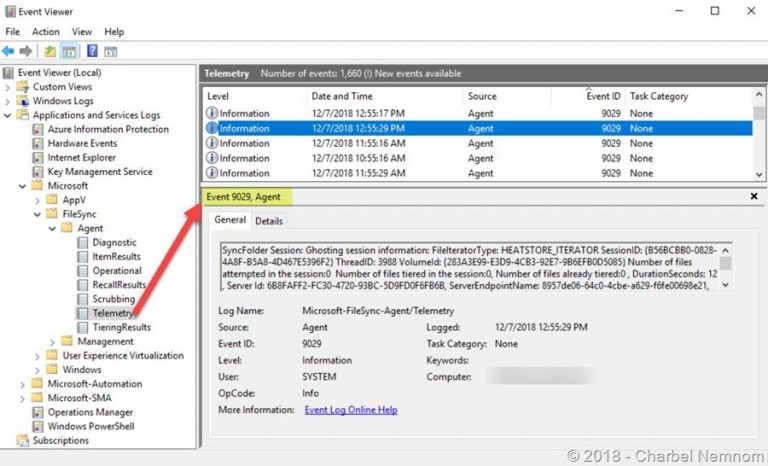Toggle the Show/Hide Console Tree icon

pyautogui.click(x=69, y=51)
